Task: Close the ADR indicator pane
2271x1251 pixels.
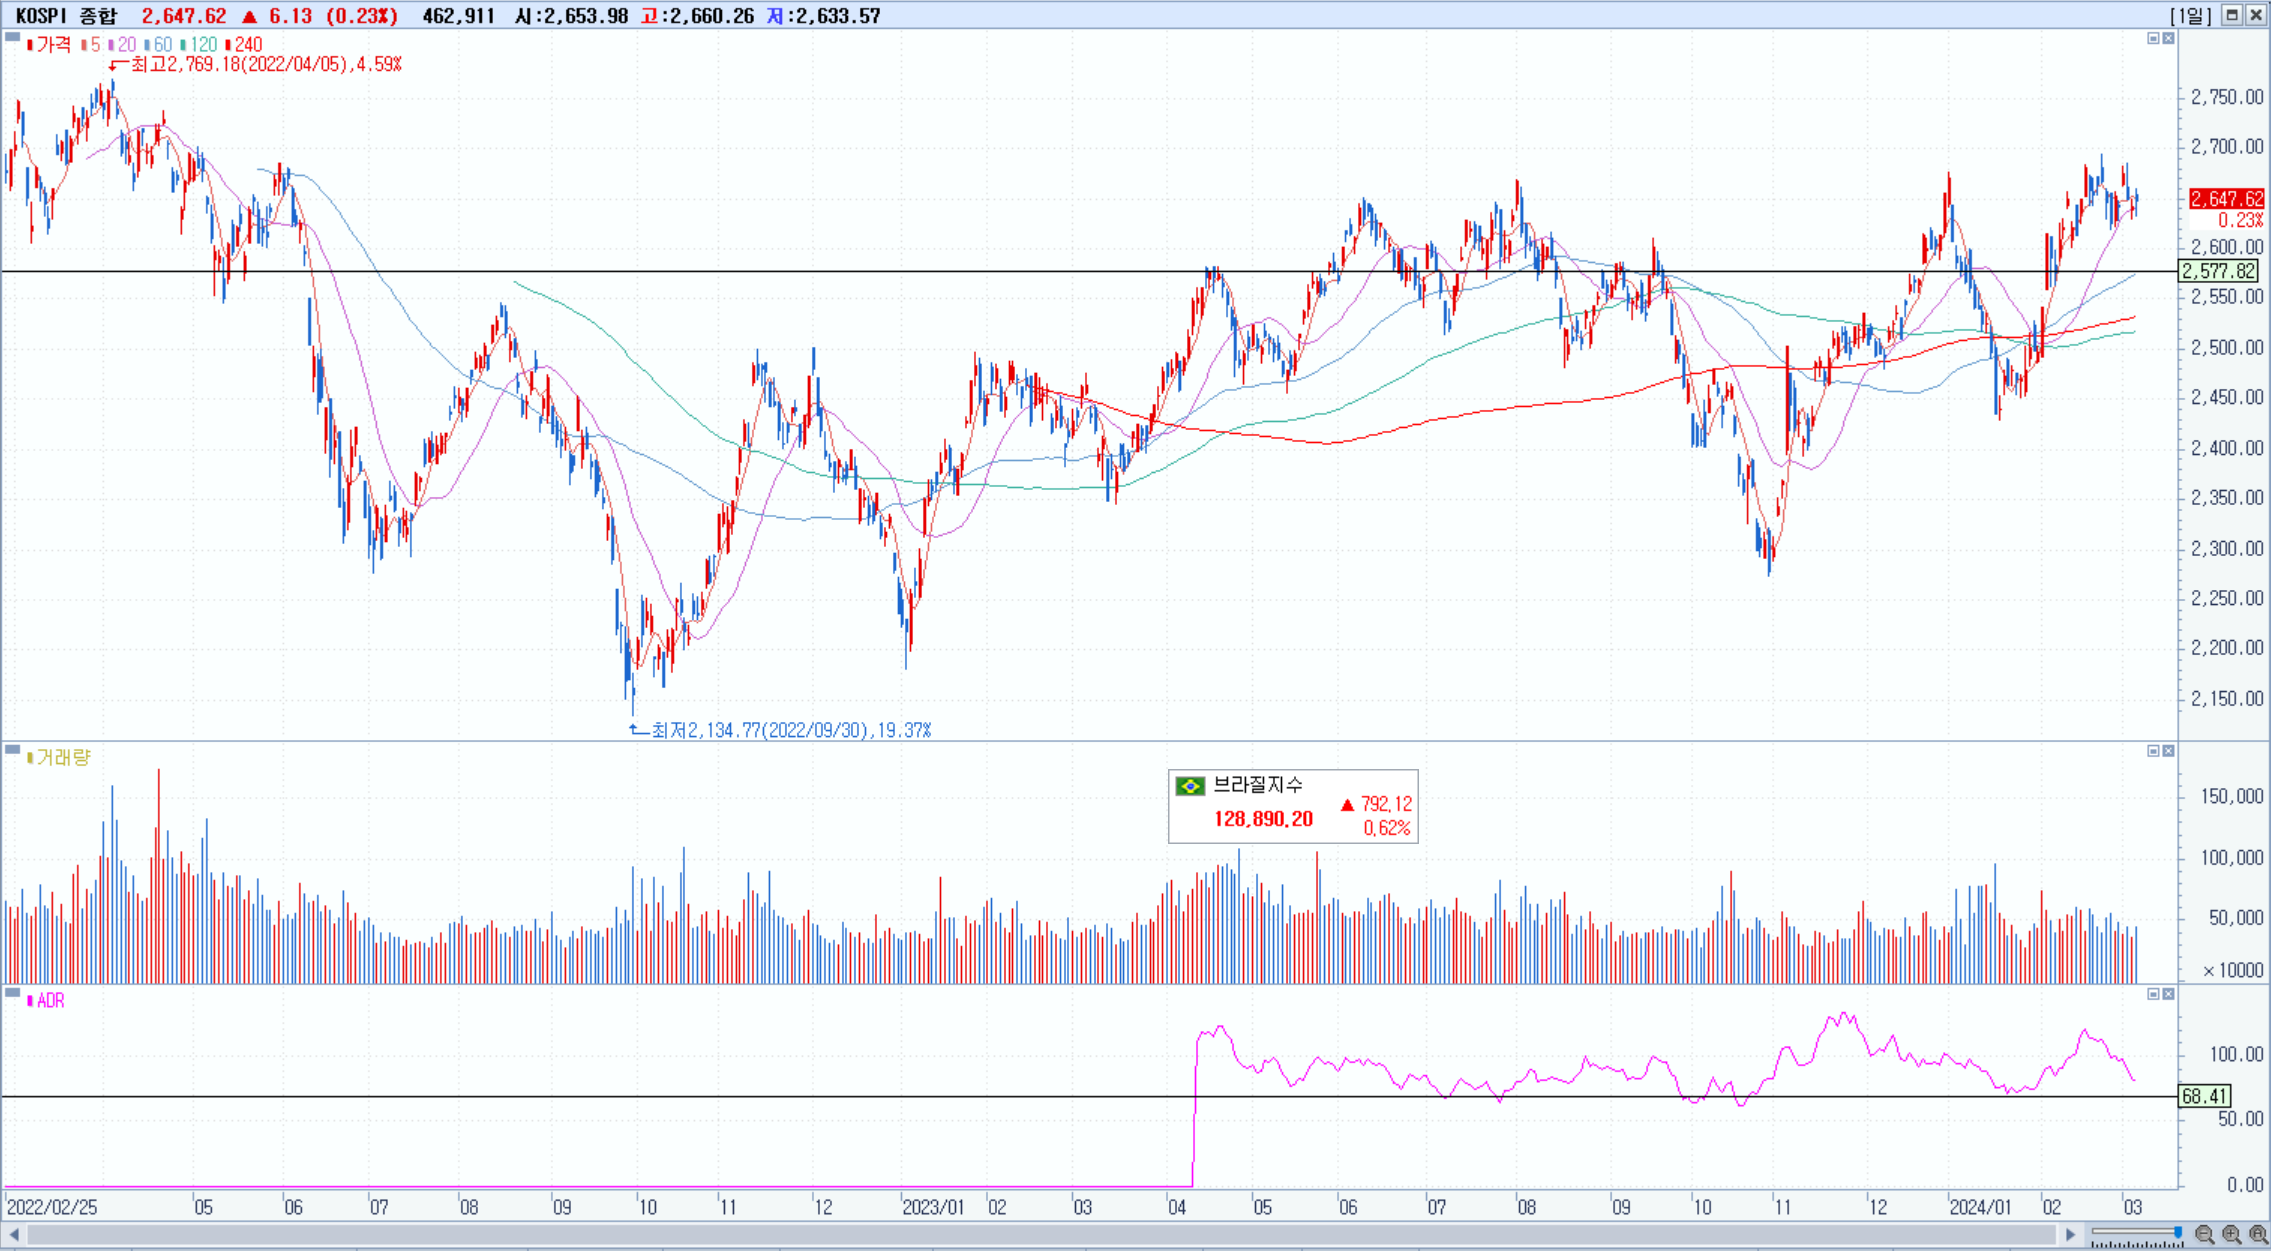Action: tap(2168, 994)
